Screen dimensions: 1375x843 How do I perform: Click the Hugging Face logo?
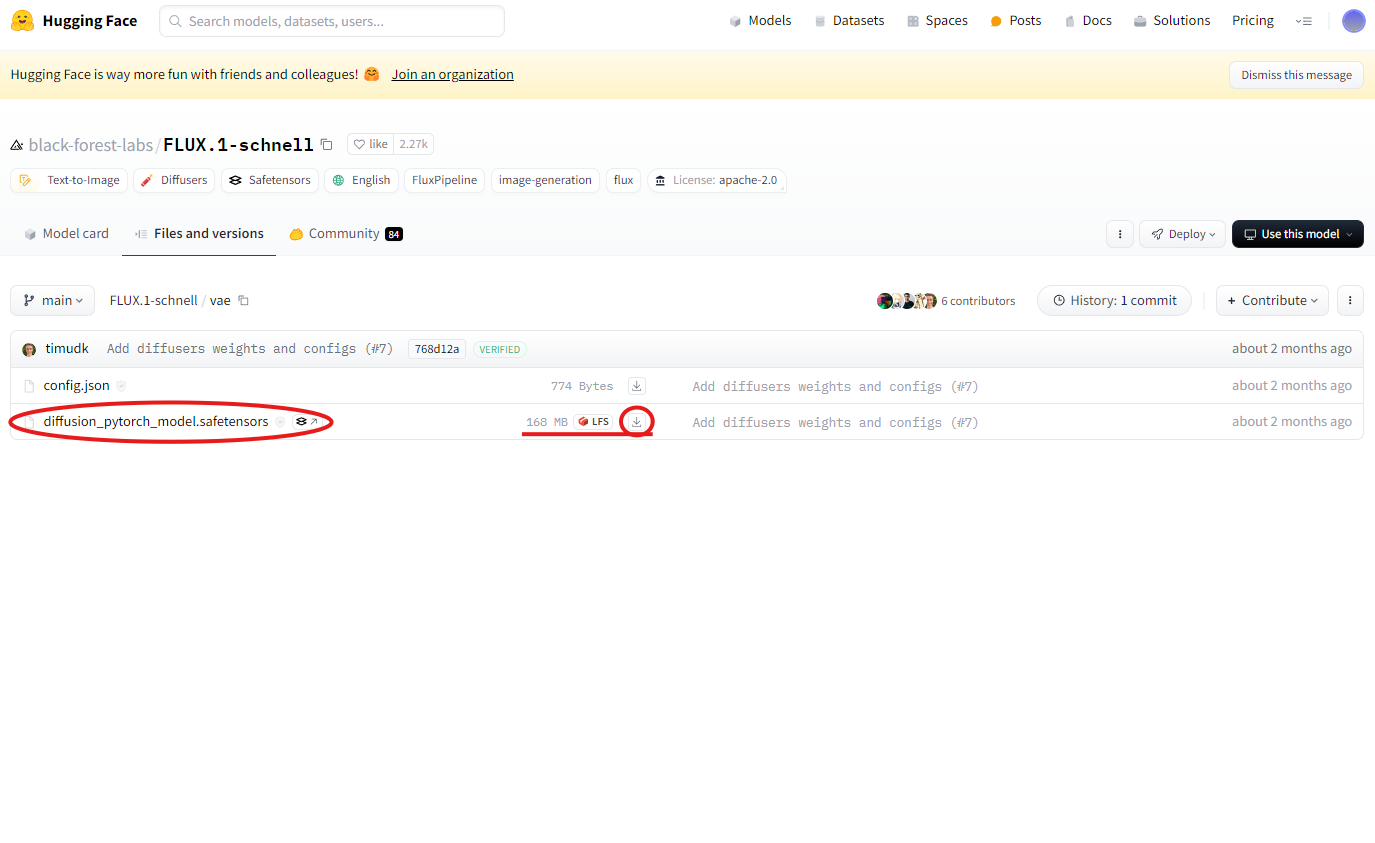(74, 20)
